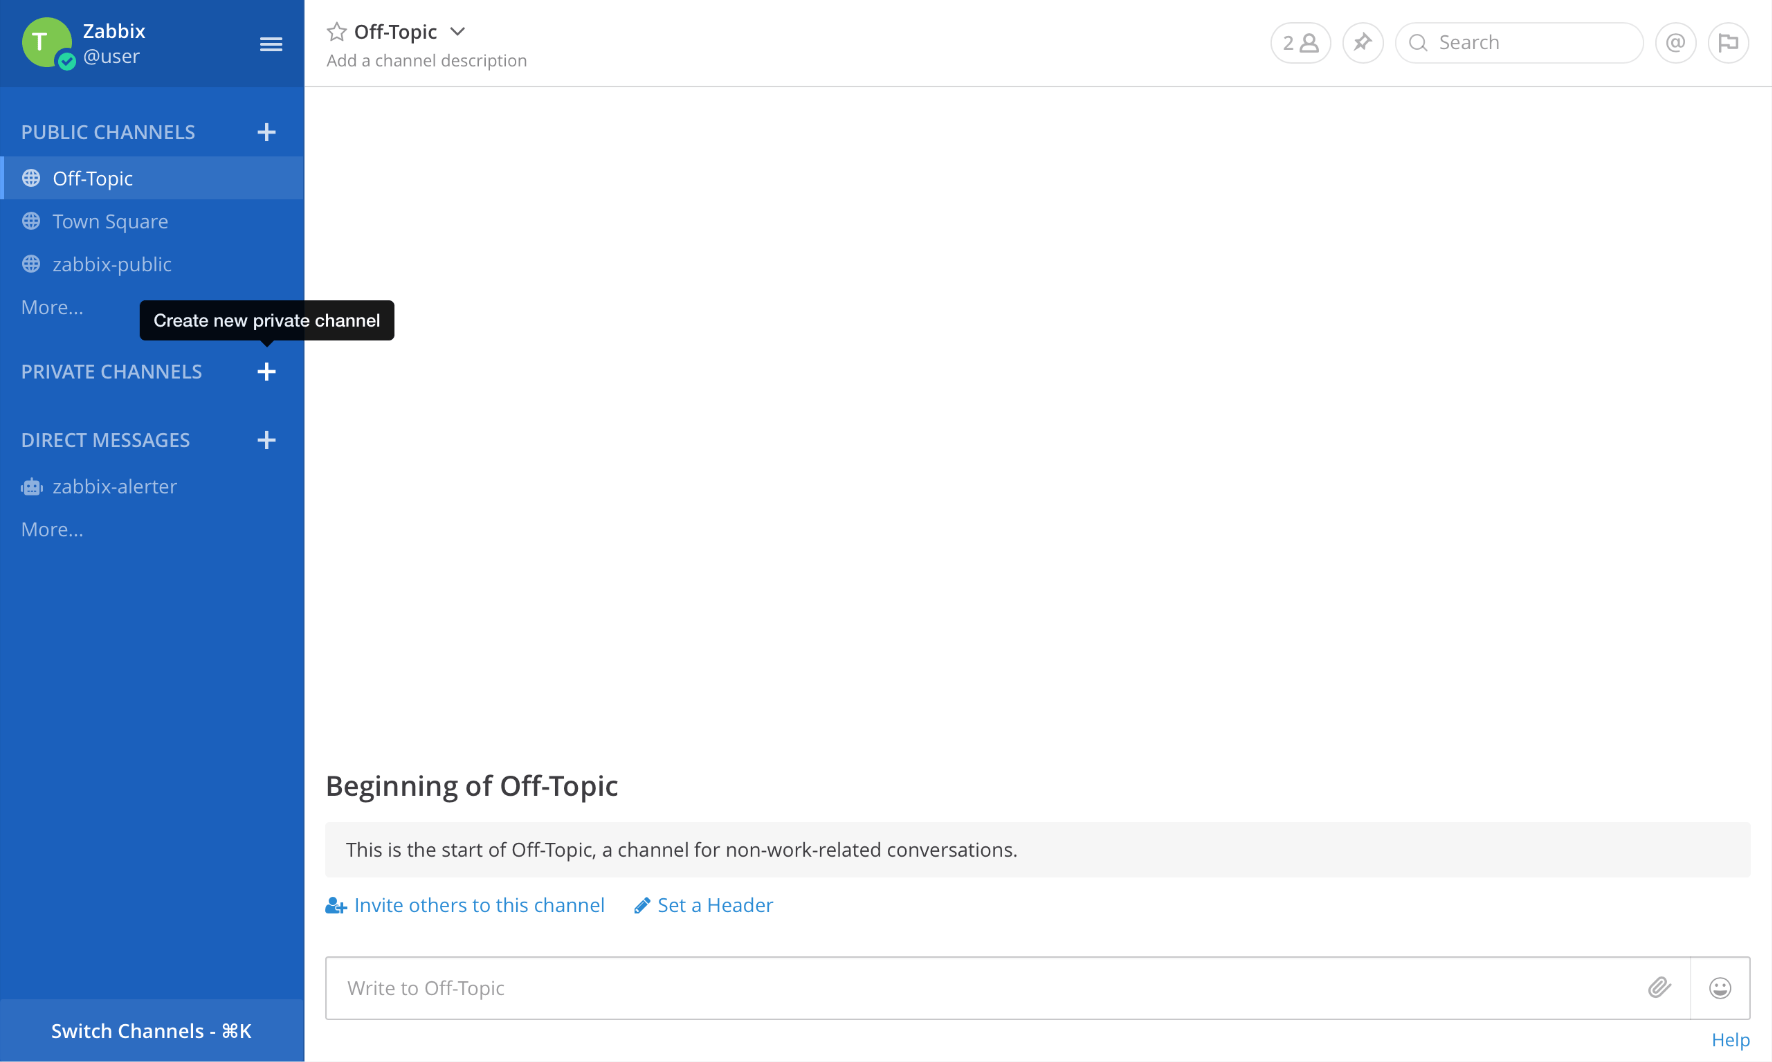Attach a file to the message

click(1659, 988)
